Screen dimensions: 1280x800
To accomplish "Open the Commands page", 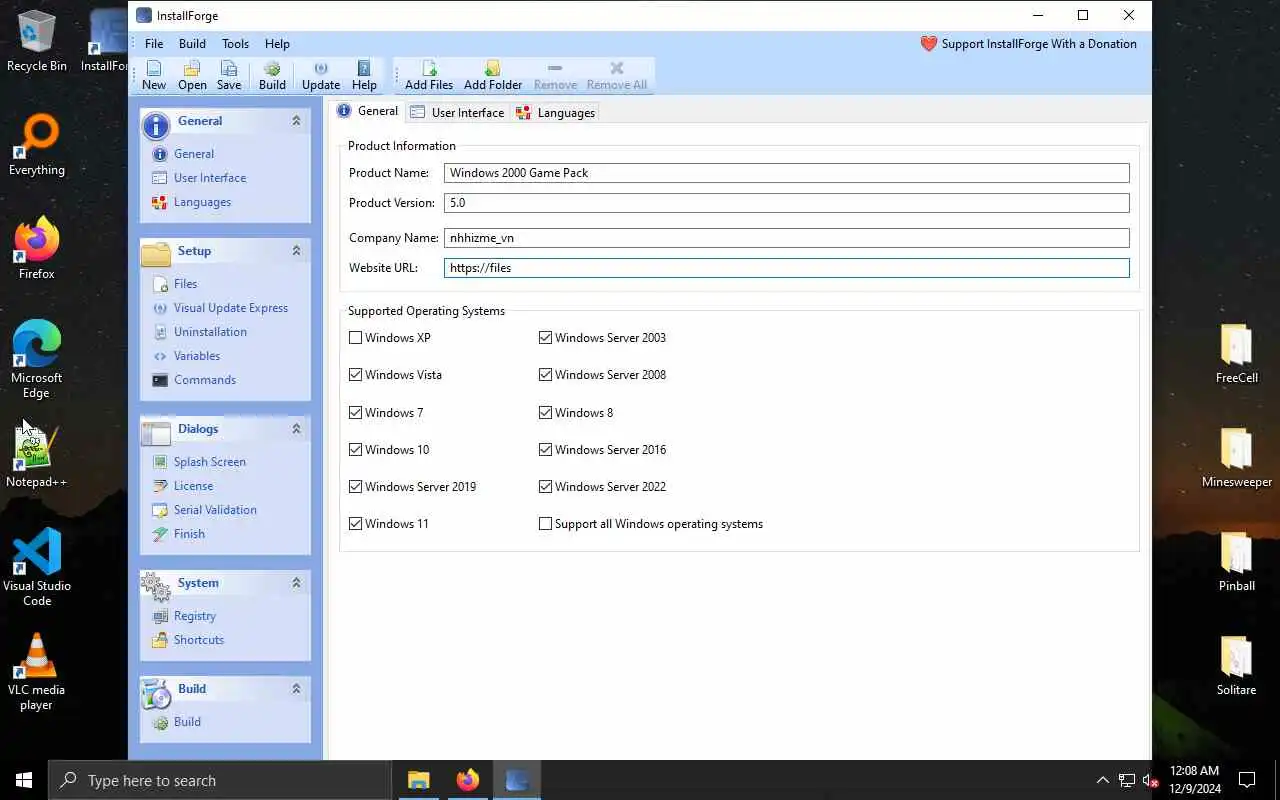I will point(205,380).
